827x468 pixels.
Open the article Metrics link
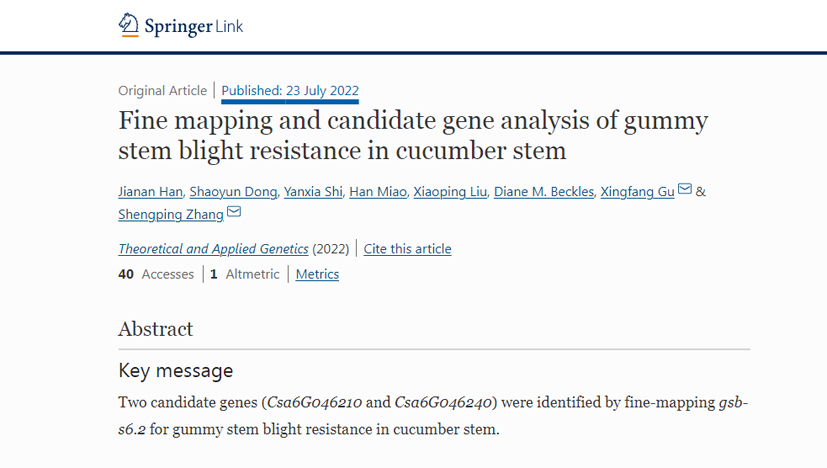pyautogui.click(x=317, y=274)
